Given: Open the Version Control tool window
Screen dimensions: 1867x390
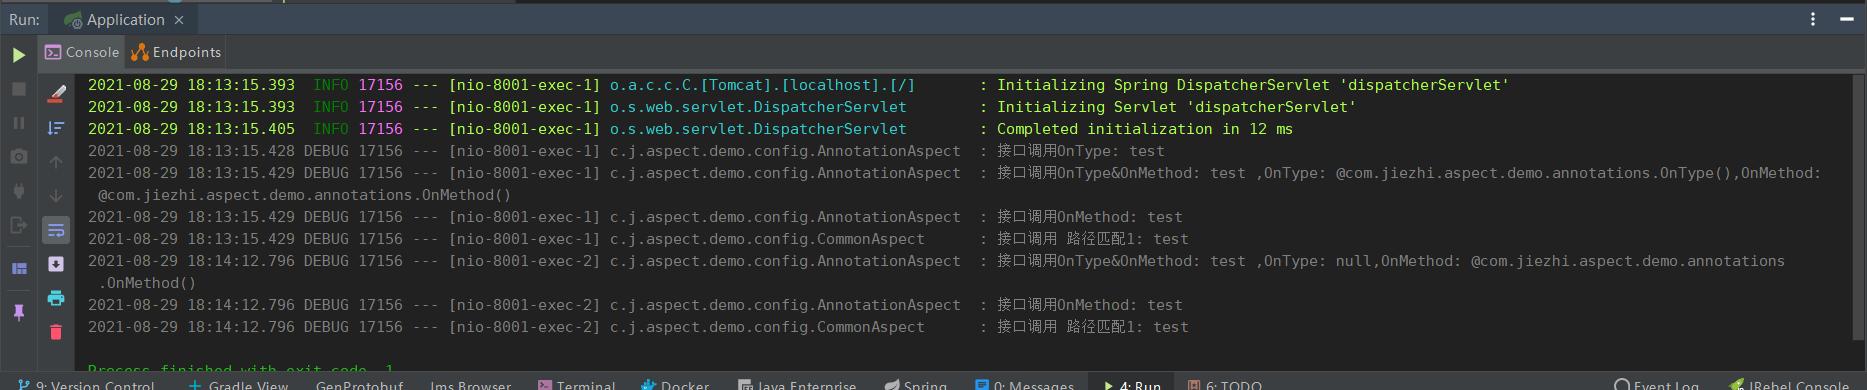Looking at the screenshot, I should click(87, 385).
